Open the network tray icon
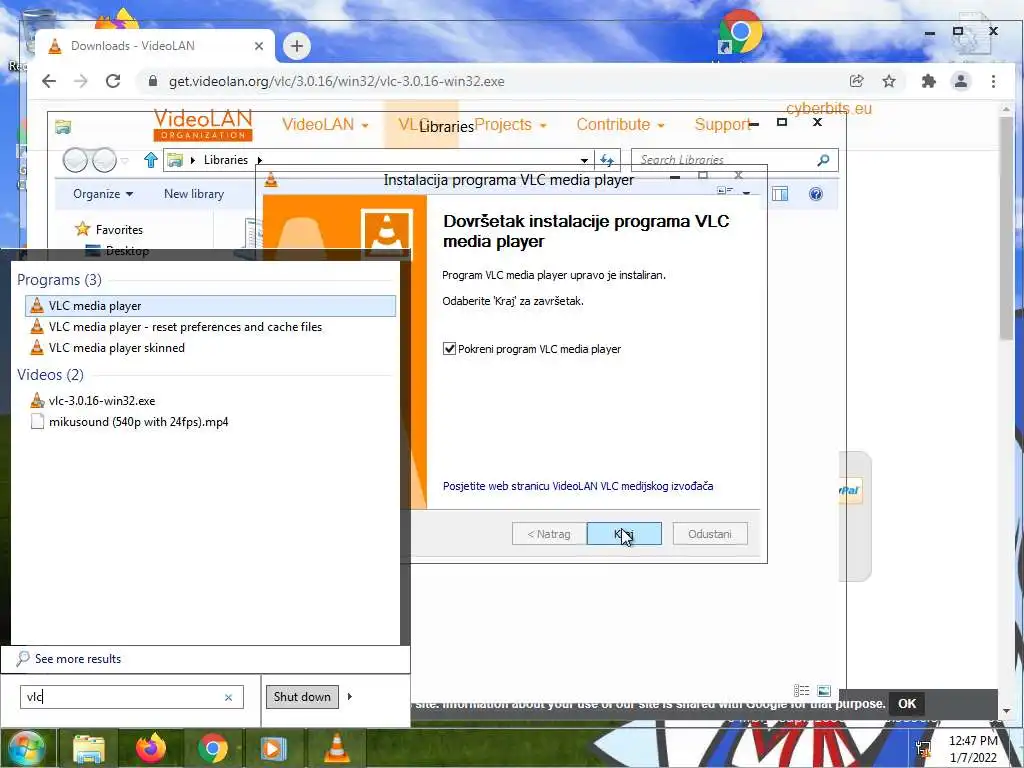The image size is (1024, 768). click(x=923, y=749)
